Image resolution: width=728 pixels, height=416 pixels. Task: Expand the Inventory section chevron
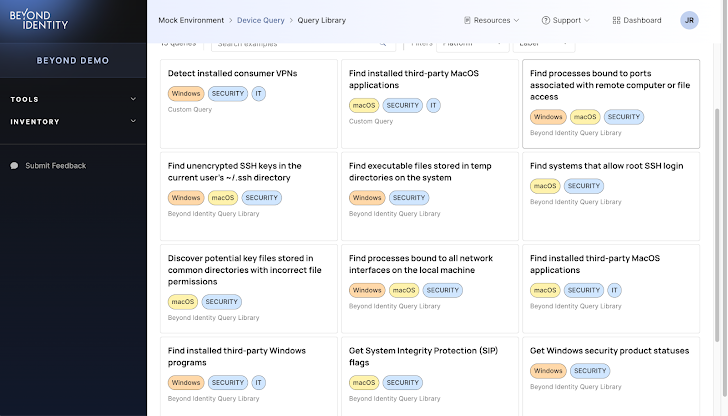point(133,121)
